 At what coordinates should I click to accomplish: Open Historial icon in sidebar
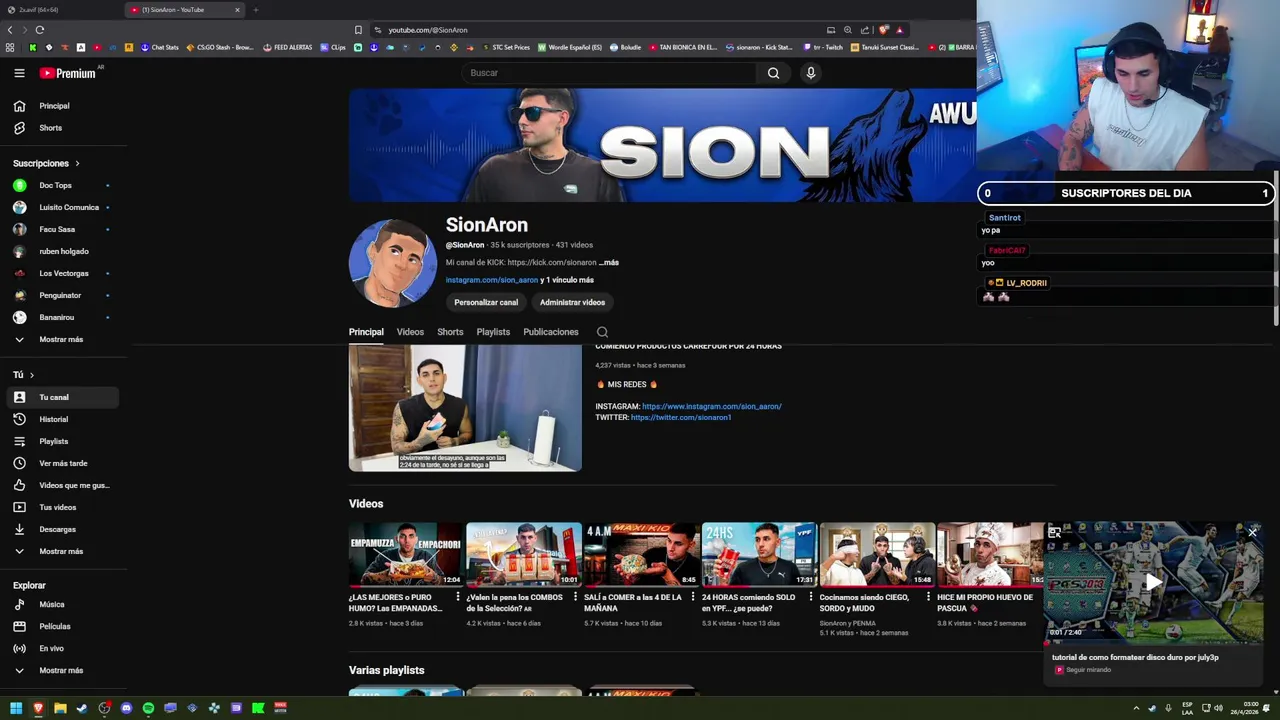tap(19, 419)
